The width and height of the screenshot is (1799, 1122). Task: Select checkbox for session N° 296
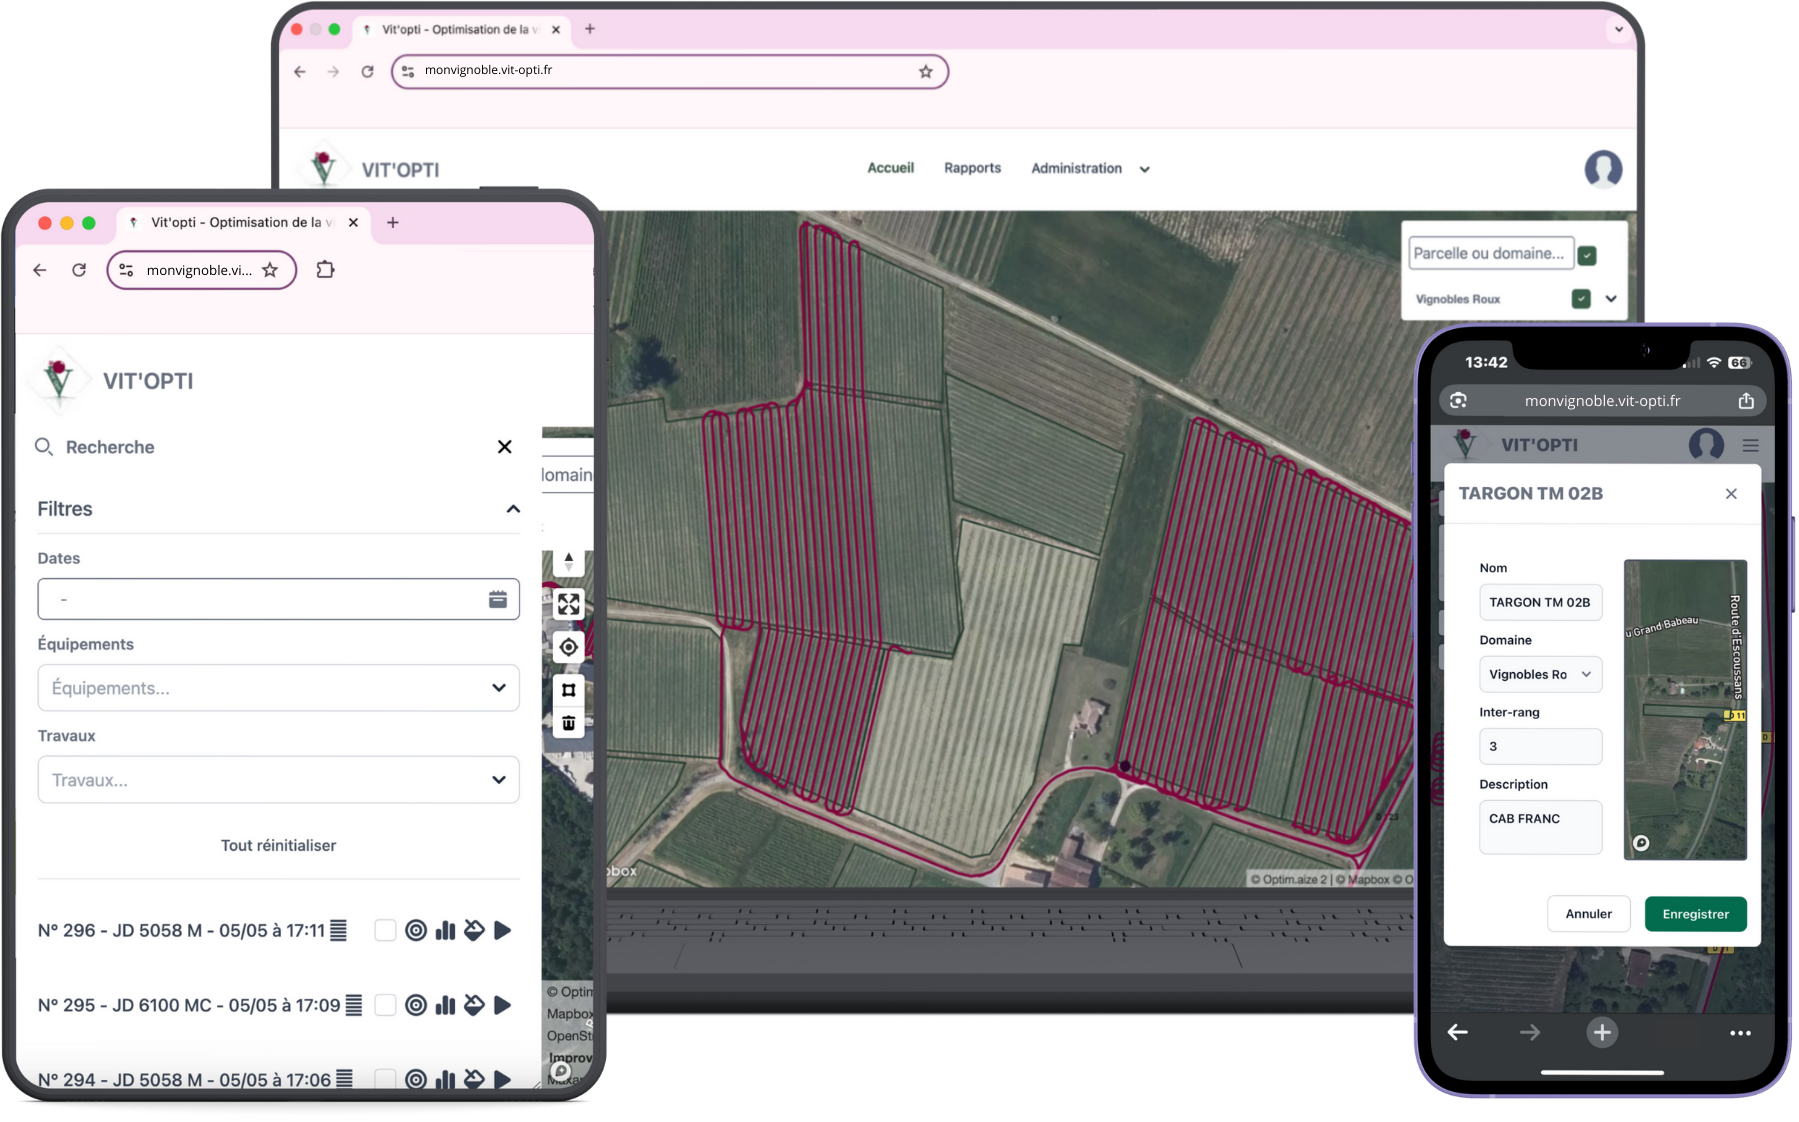(x=385, y=931)
